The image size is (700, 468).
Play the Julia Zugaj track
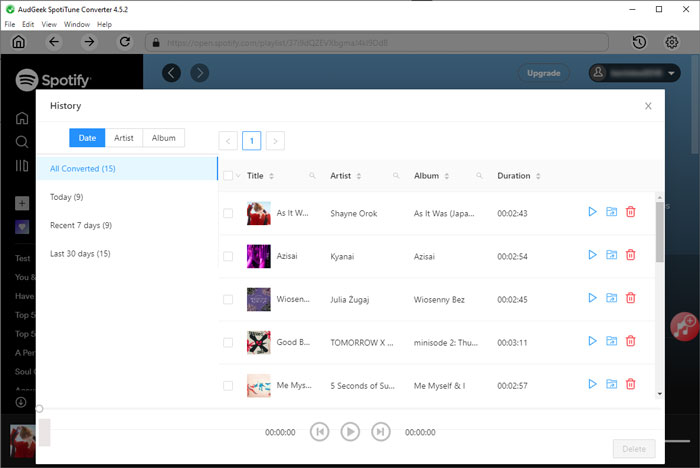coord(592,298)
